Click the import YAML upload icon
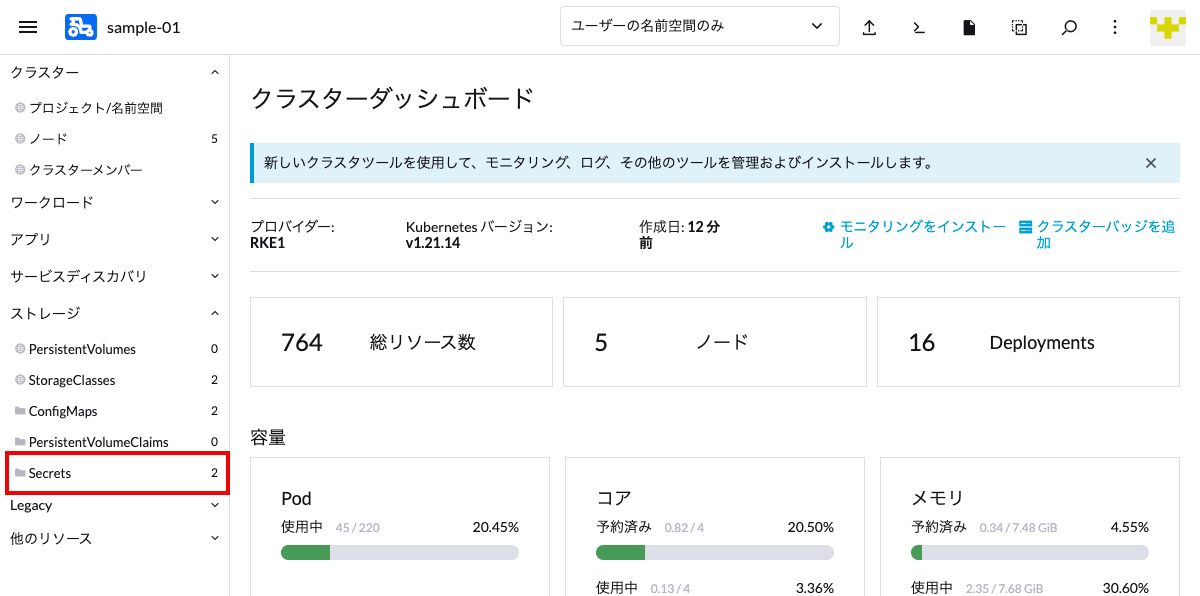Screen dimensions: 1200x596 (869, 27)
